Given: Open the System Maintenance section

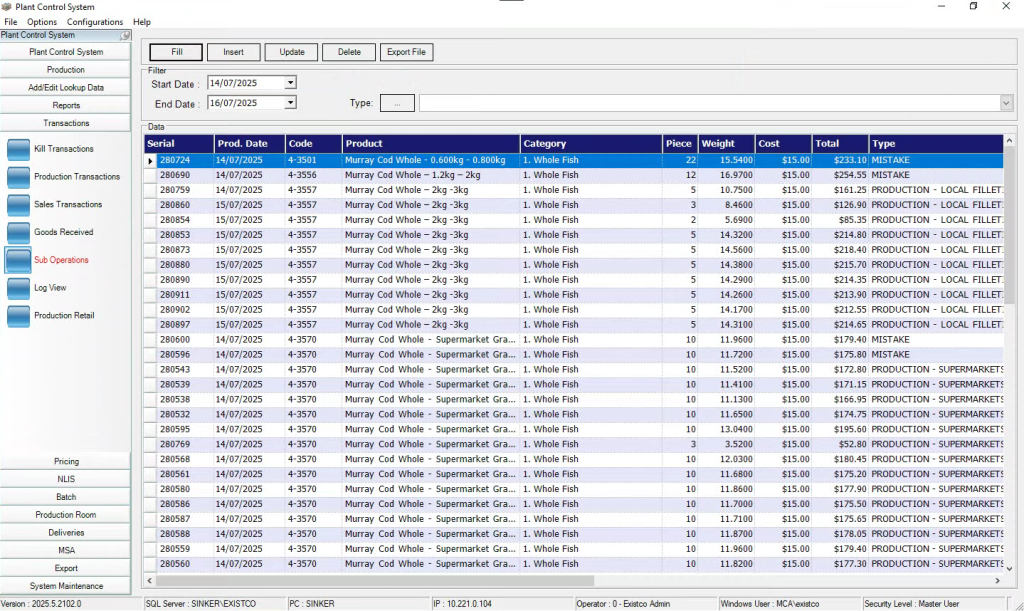Looking at the screenshot, I should click(x=65, y=586).
